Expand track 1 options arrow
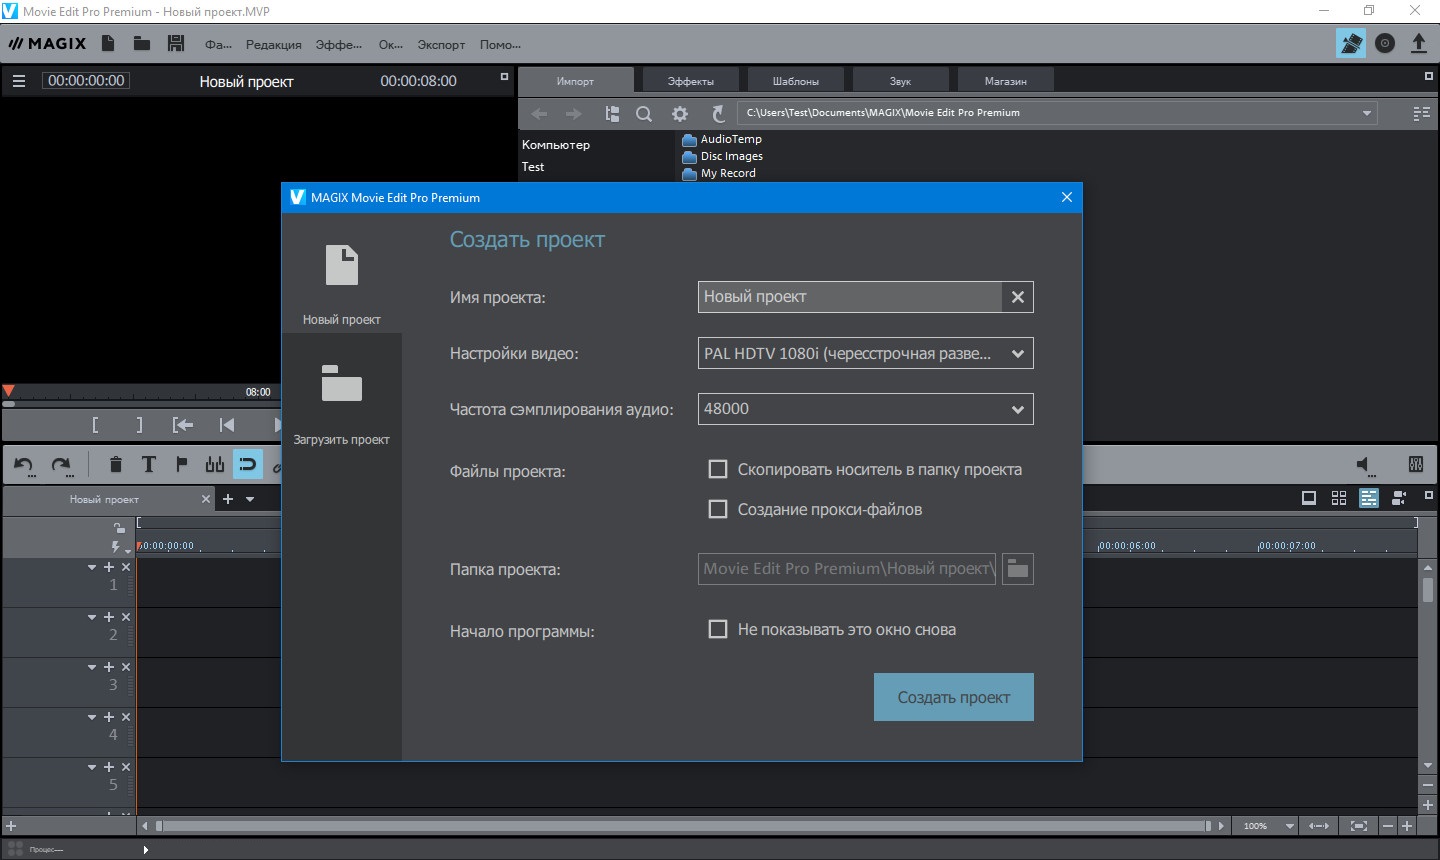Image resolution: width=1440 pixels, height=860 pixels. click(92, 567)
